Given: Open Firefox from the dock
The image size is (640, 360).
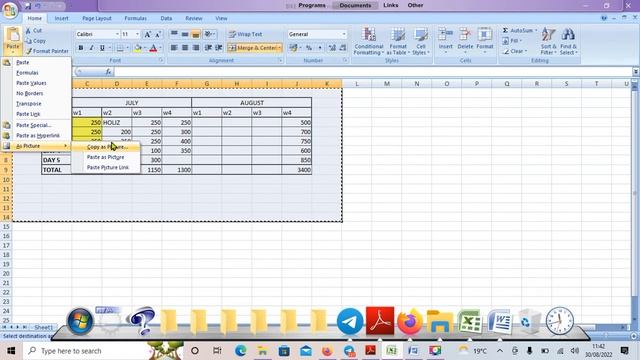Looking at the screenshot, I should 410,322.
